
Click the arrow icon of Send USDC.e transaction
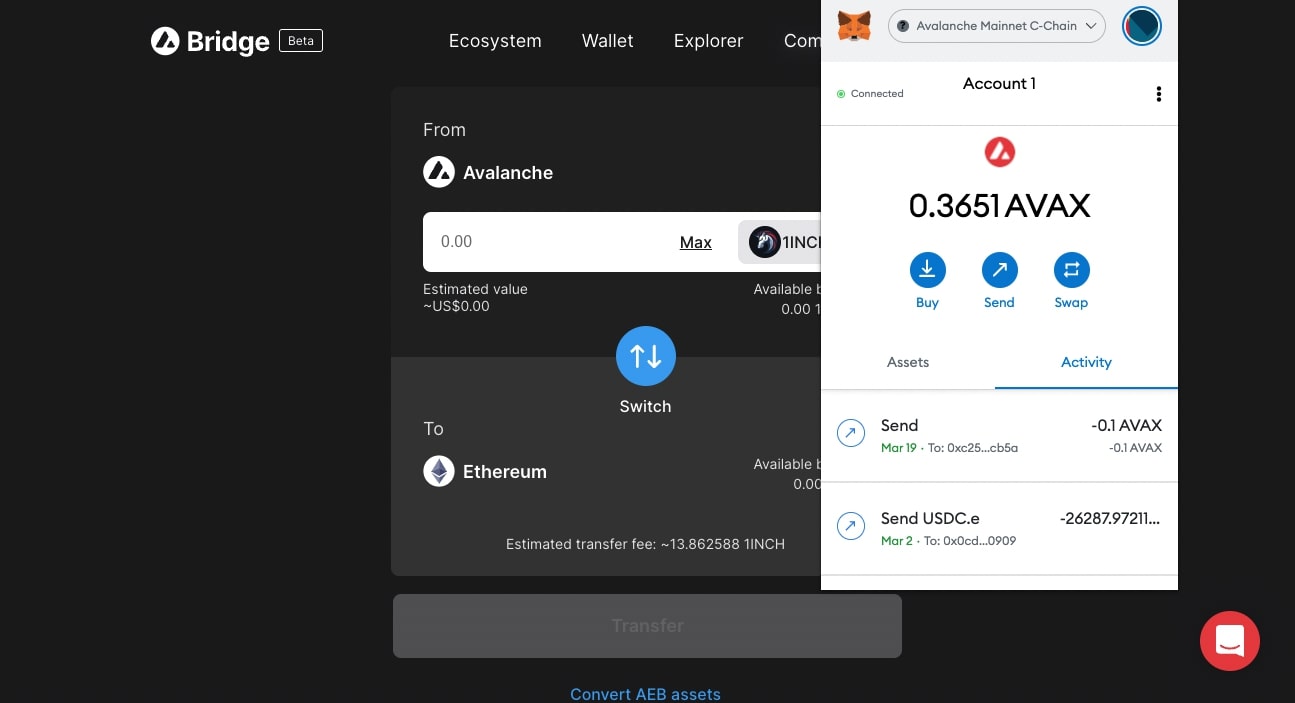[851, 527]
